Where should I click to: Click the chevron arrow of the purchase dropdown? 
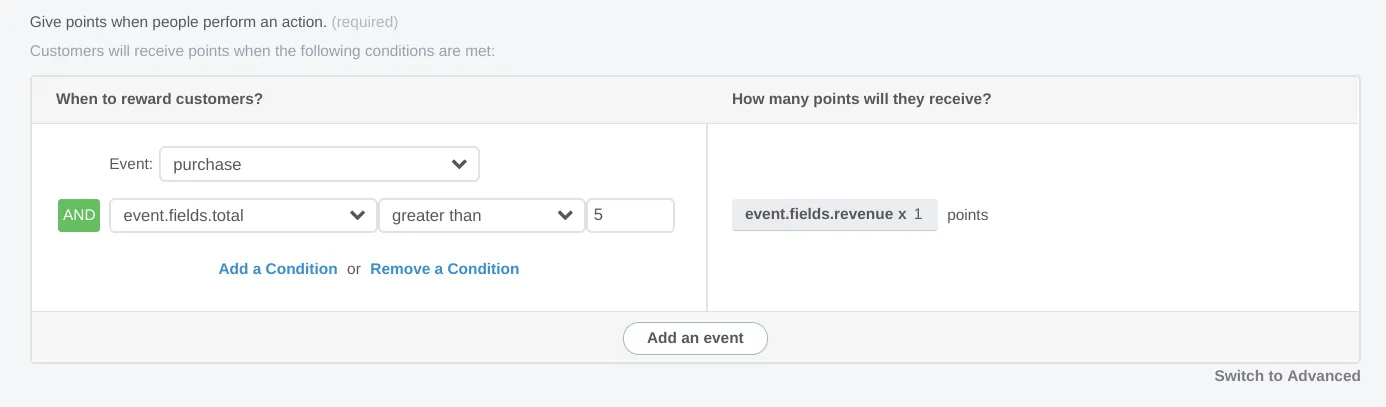459,164
